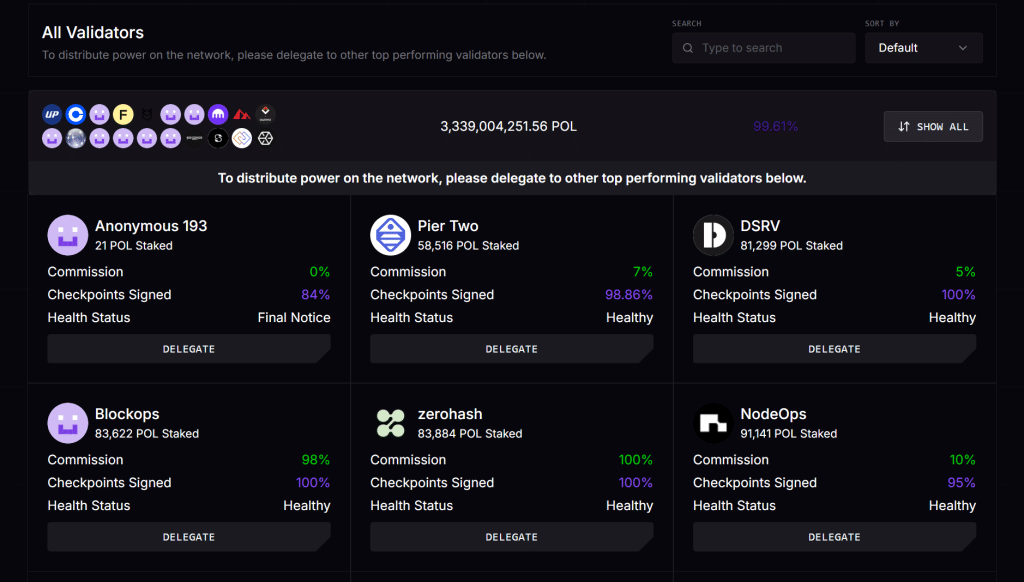Click the red mountain validator logo
This screenshot has height=582, width=1024.
[242, 115]
